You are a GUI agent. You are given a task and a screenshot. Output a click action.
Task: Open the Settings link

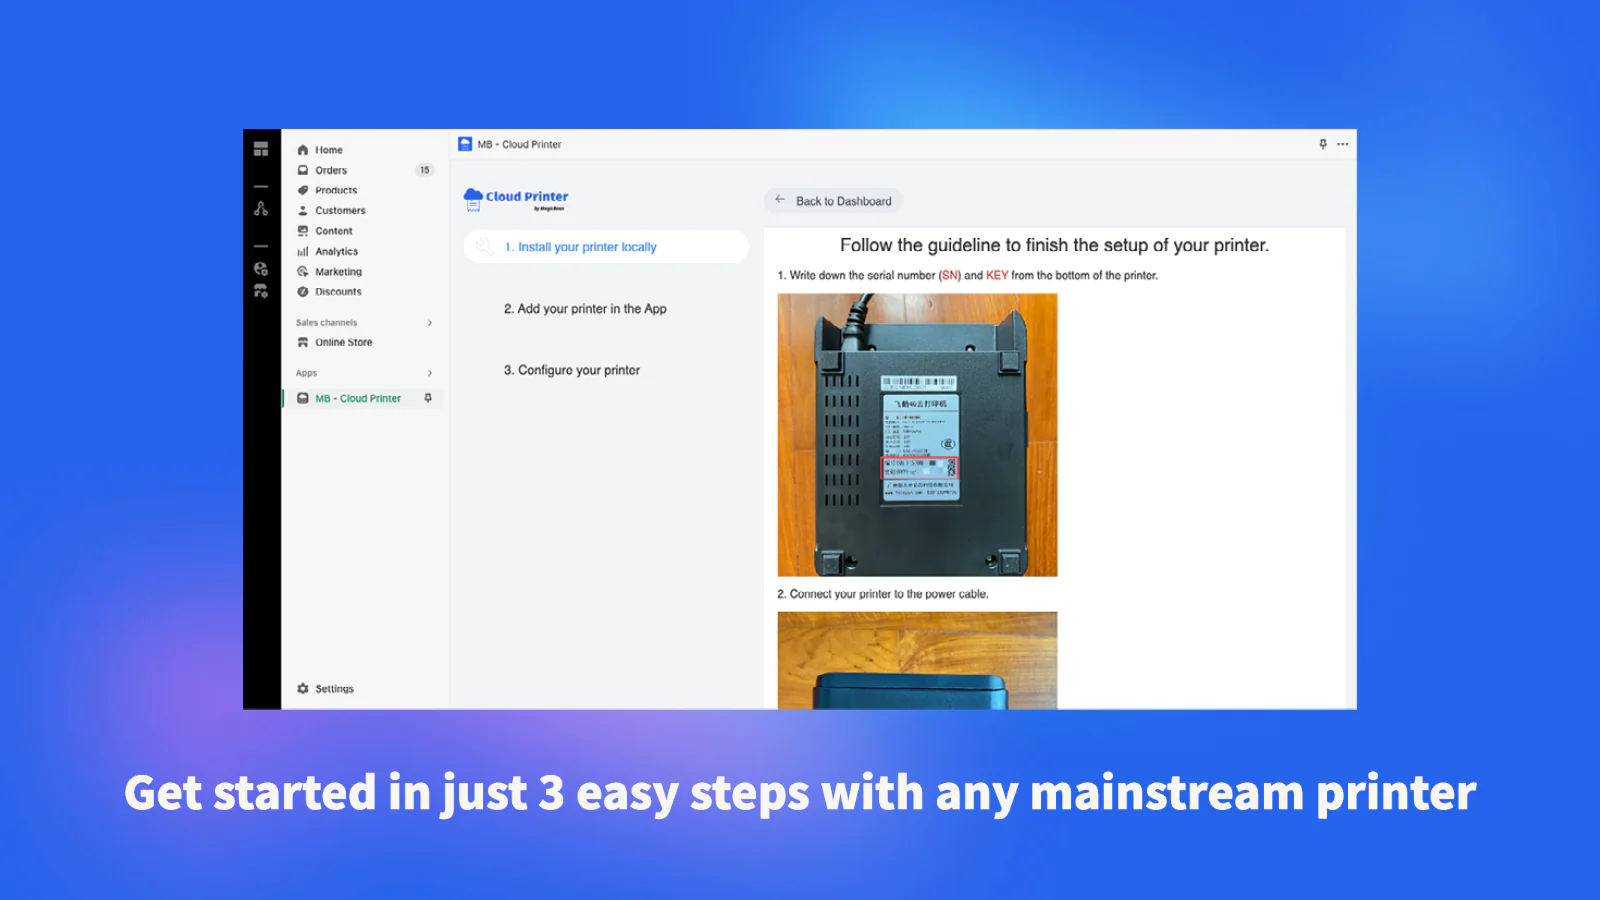click(x=334, y=689)
